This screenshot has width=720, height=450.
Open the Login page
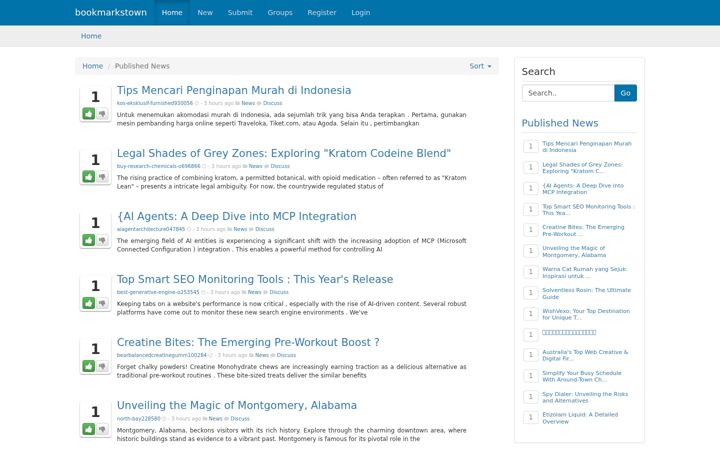361,12
